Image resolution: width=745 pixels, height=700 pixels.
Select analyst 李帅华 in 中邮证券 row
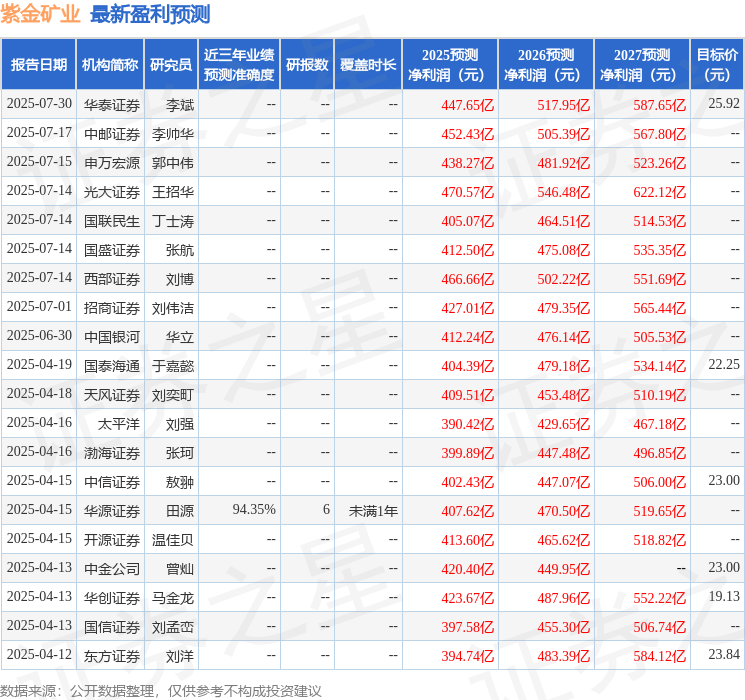click(172, 134)
